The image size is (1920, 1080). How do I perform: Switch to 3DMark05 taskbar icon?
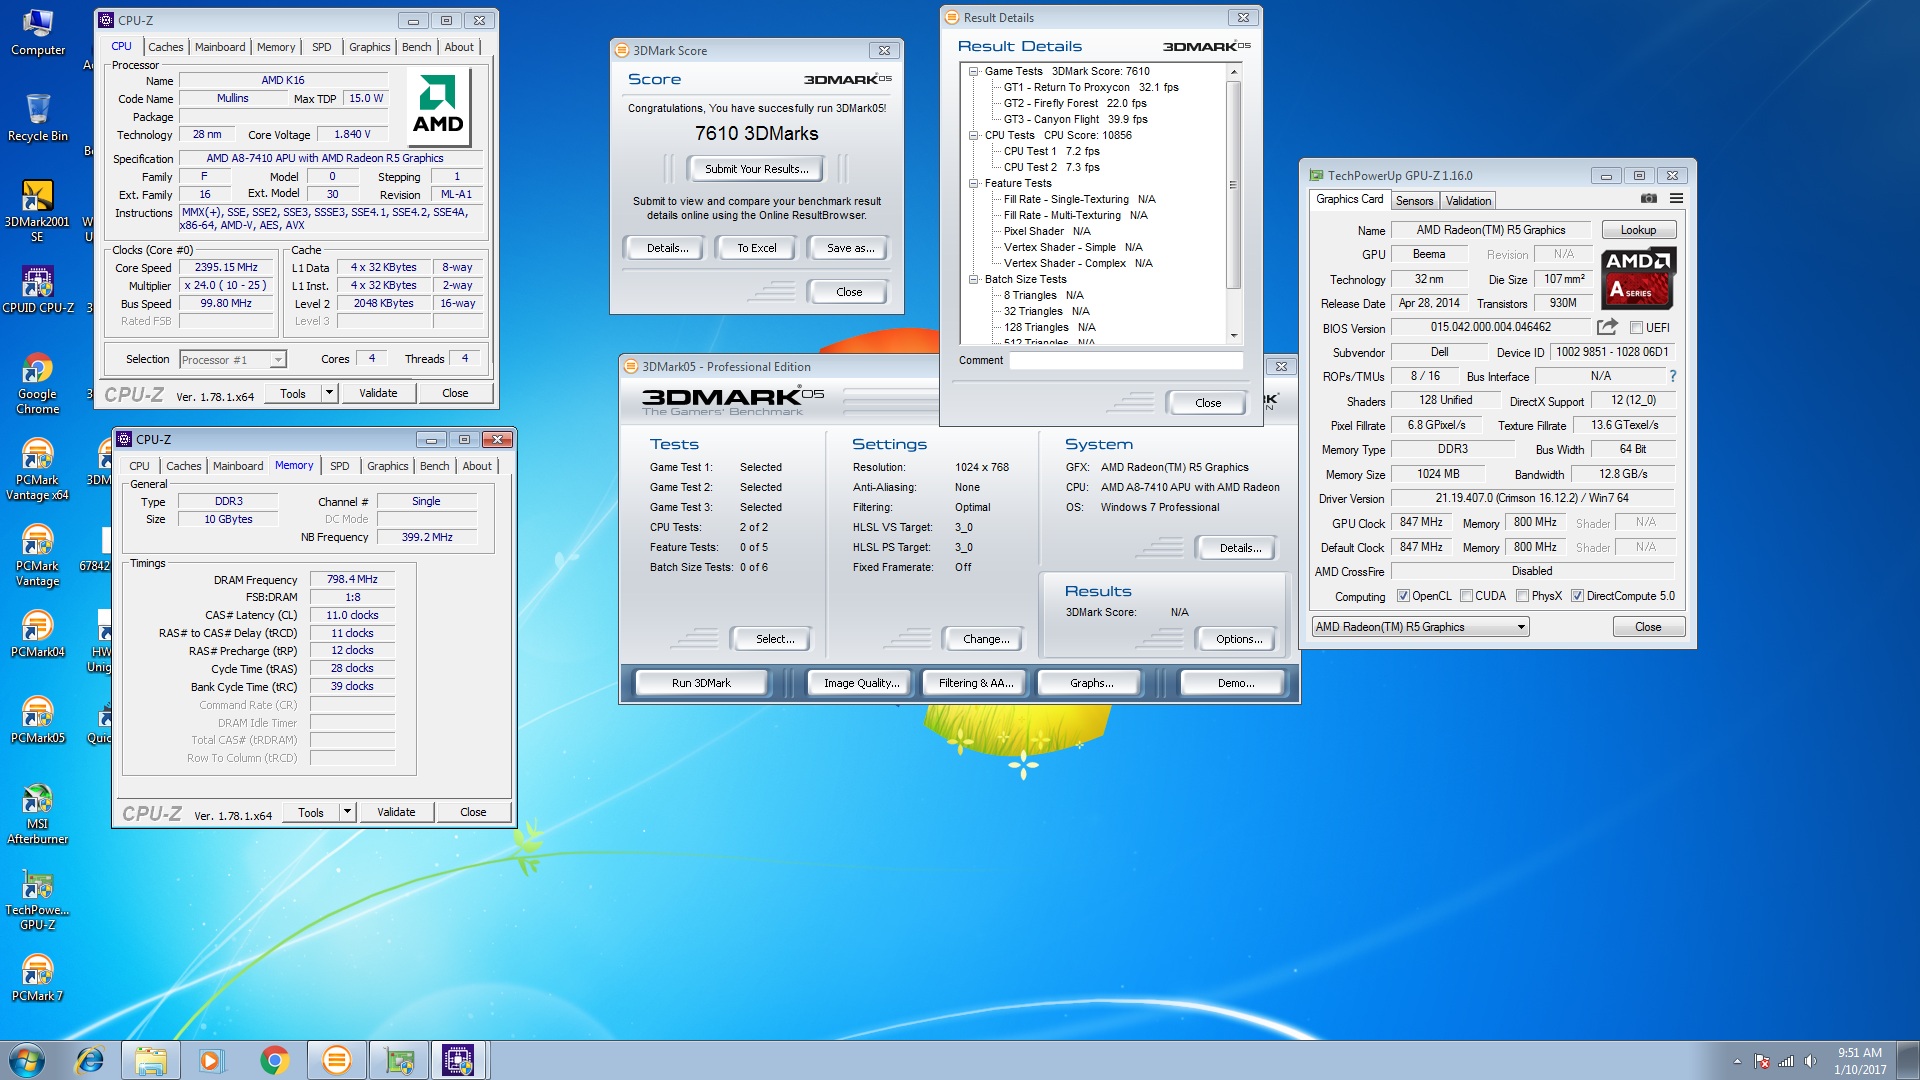(x=336, y=1060)
